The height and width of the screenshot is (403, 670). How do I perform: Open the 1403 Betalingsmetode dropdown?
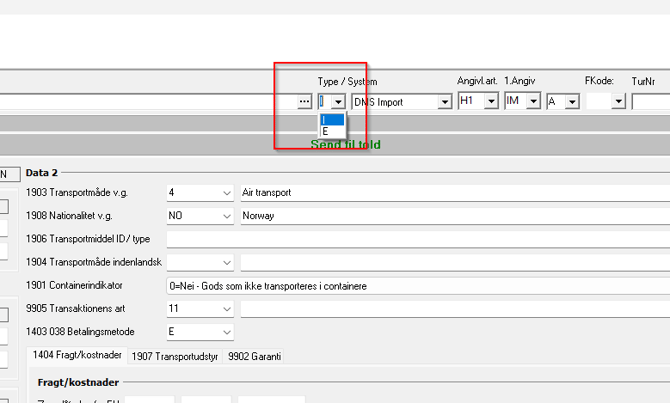pyautogui.click(x=226, y=332)
